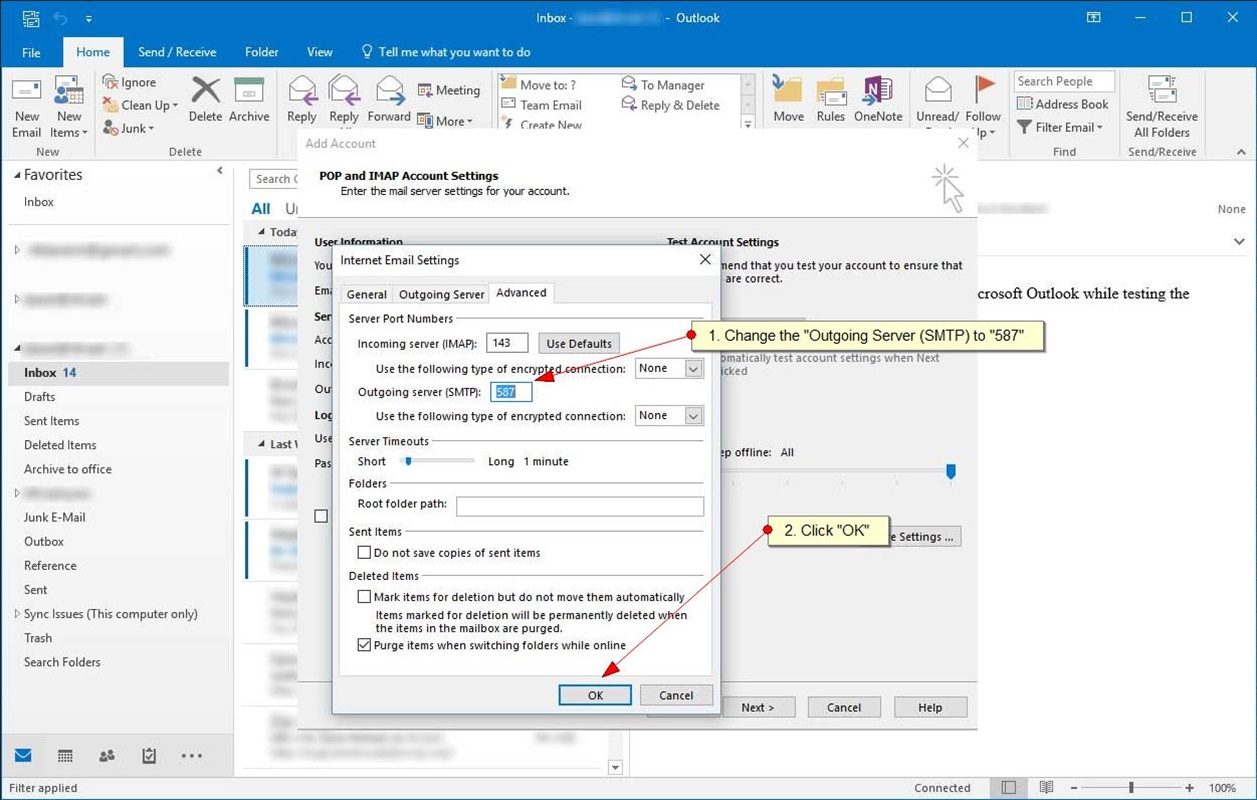Create a Meeting reply from the ribbon
The width and height of the screenshot is (1257, 800).
click(x=449, y=90)
